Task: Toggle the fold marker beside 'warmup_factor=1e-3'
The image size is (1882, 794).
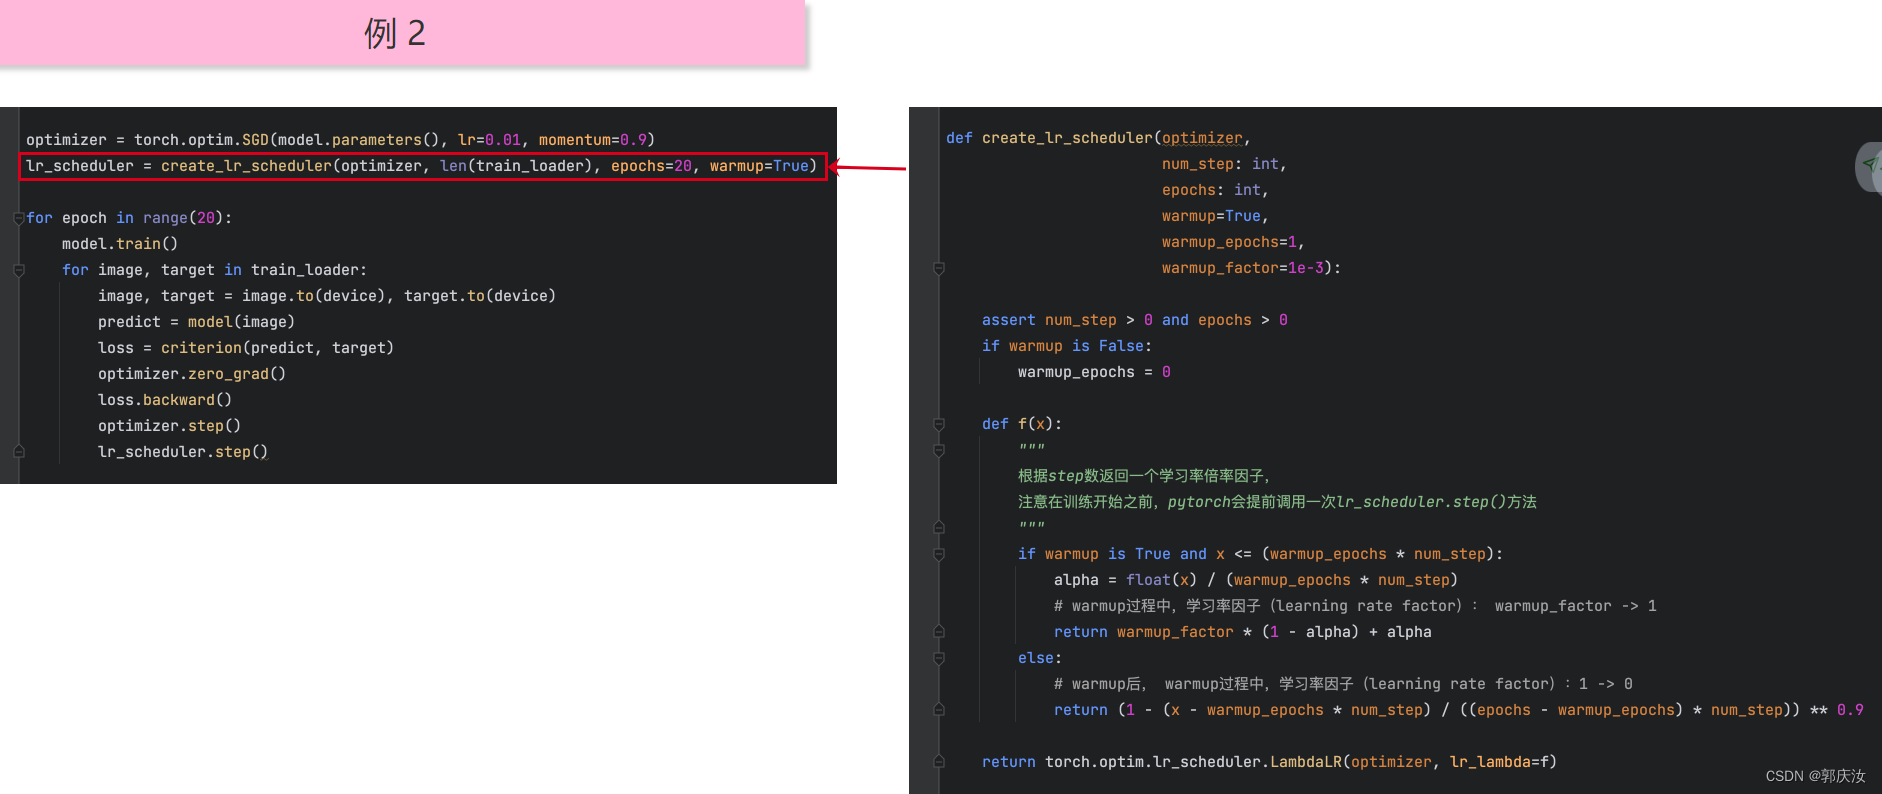Action: (939, 268)
